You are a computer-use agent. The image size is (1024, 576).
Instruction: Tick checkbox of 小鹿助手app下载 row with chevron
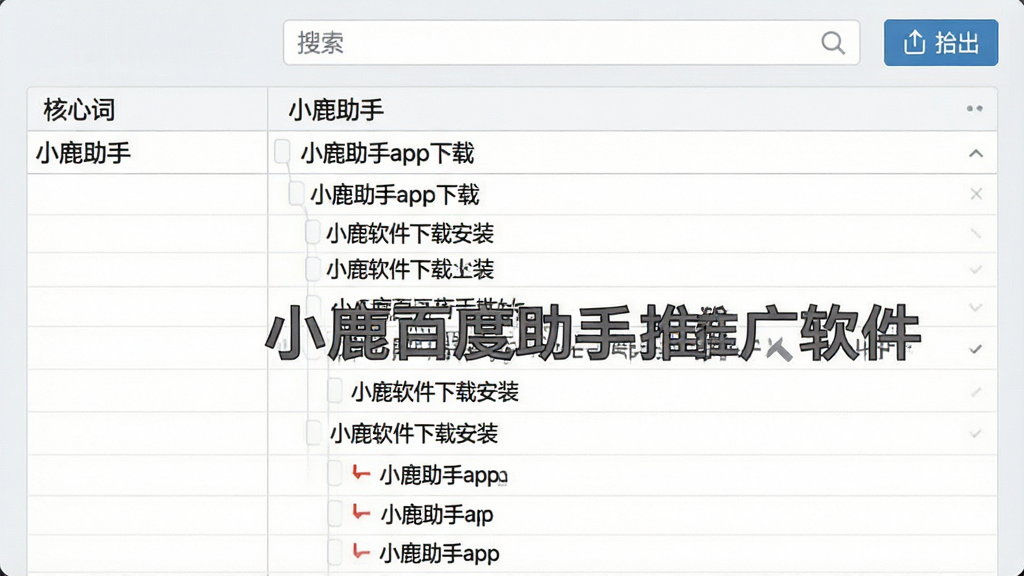click(282, 152)
